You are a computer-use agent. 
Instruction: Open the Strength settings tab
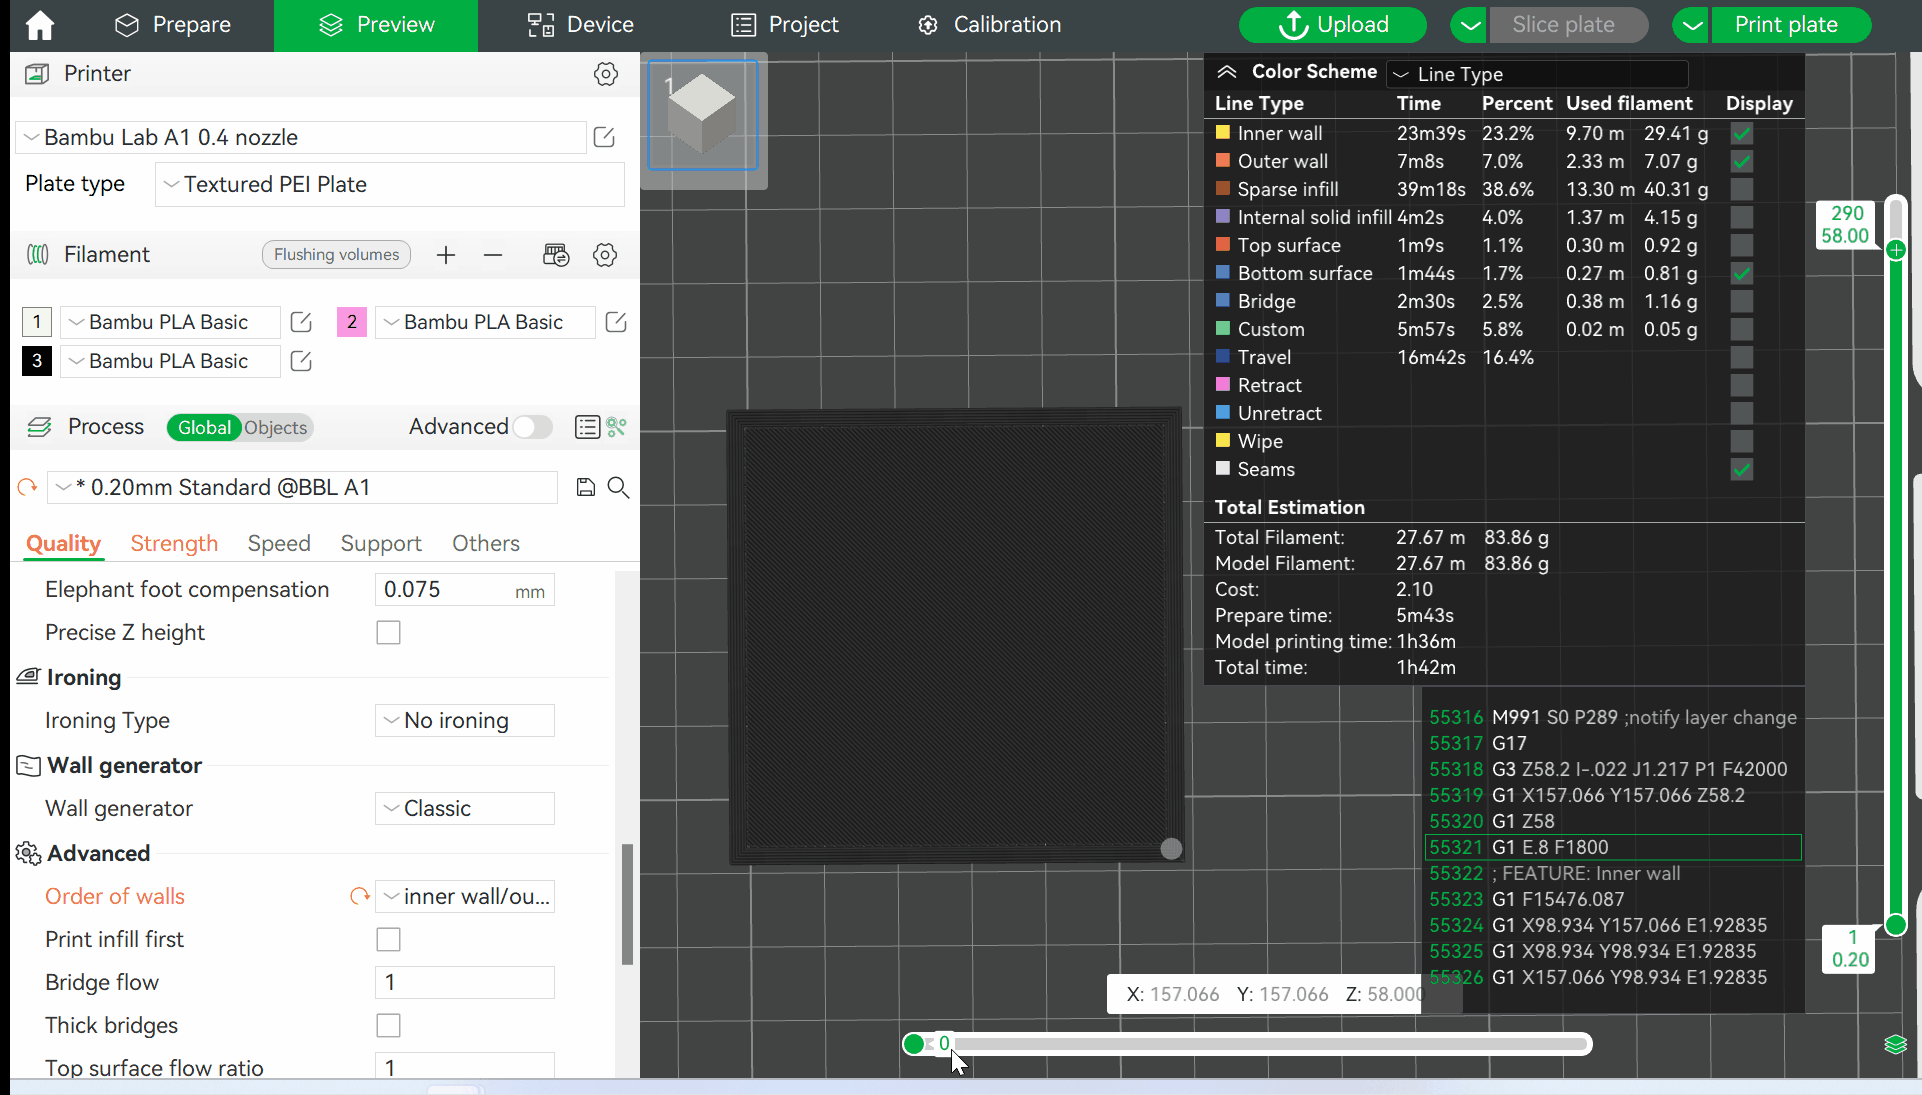tap(174, 543)
